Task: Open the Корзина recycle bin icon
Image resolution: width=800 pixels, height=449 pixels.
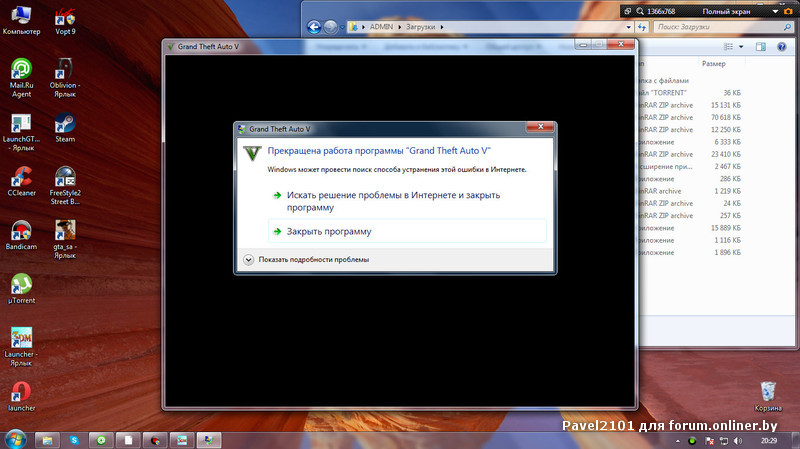Action: (768, 396)
